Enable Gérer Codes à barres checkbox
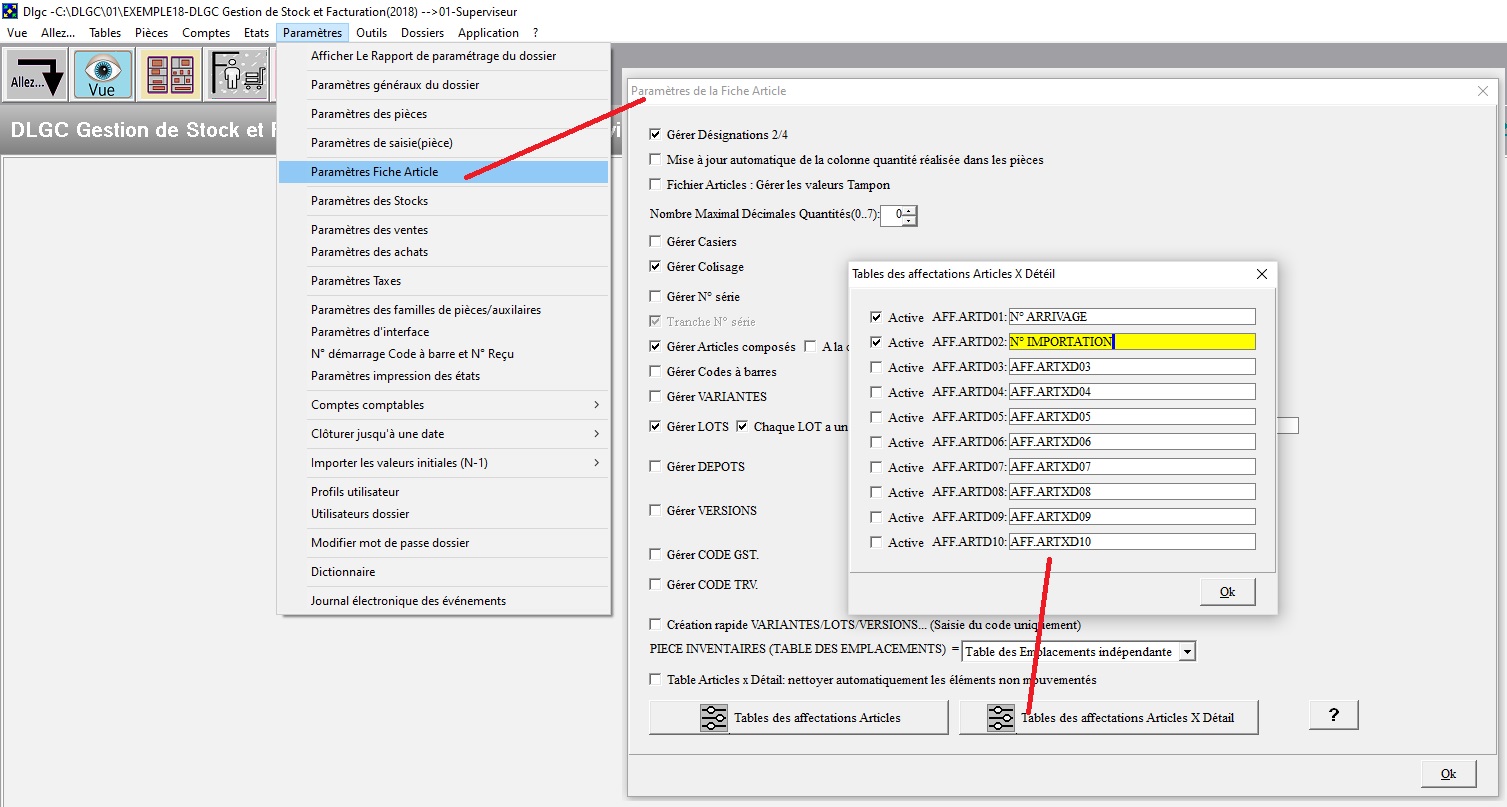 (656, 371)
